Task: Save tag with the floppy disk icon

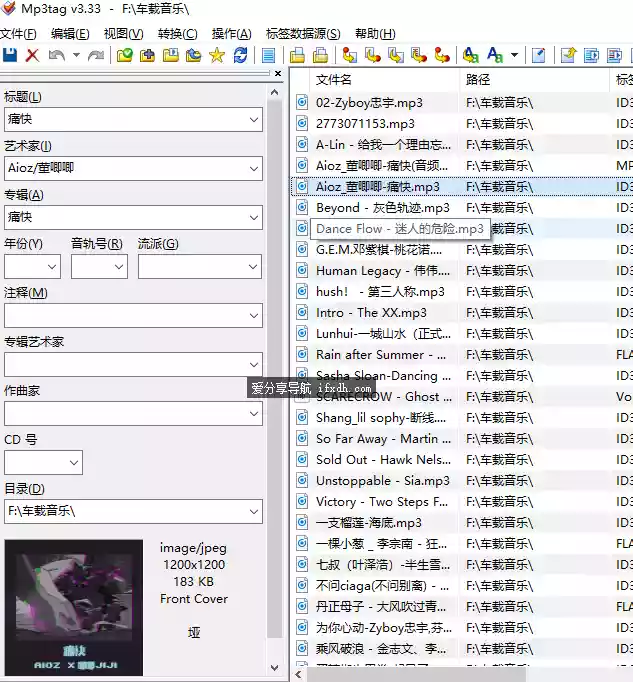Action: (x=10, y=55)
